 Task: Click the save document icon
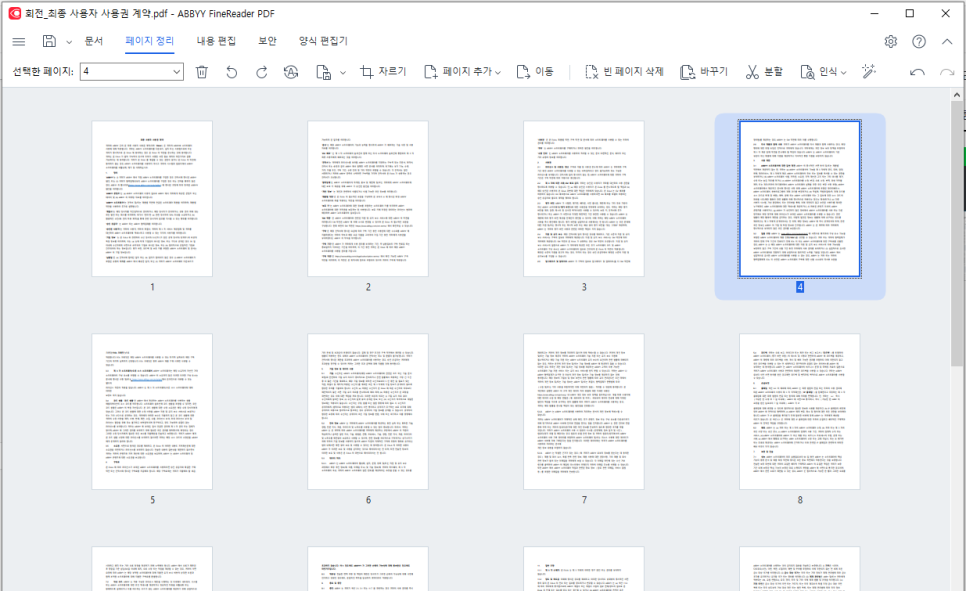(49, 41)
